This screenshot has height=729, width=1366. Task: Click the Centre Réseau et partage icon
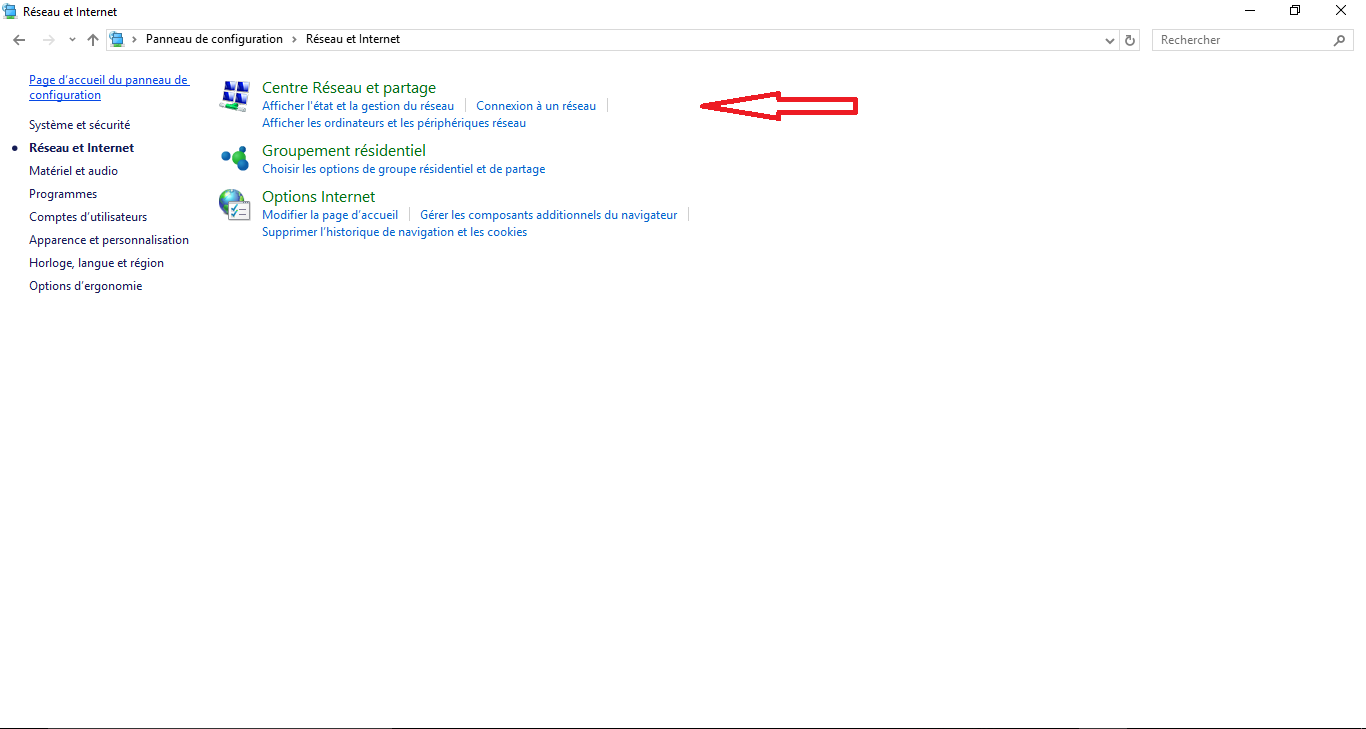(234, 96)
